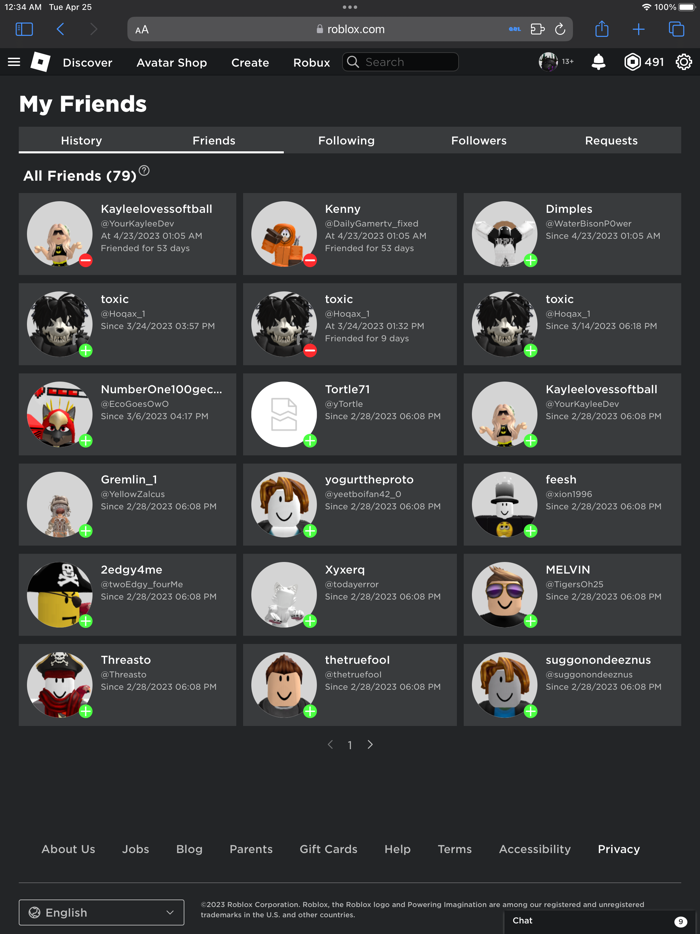
Task: Open the settings gear icon
Action: click(684, 62)
